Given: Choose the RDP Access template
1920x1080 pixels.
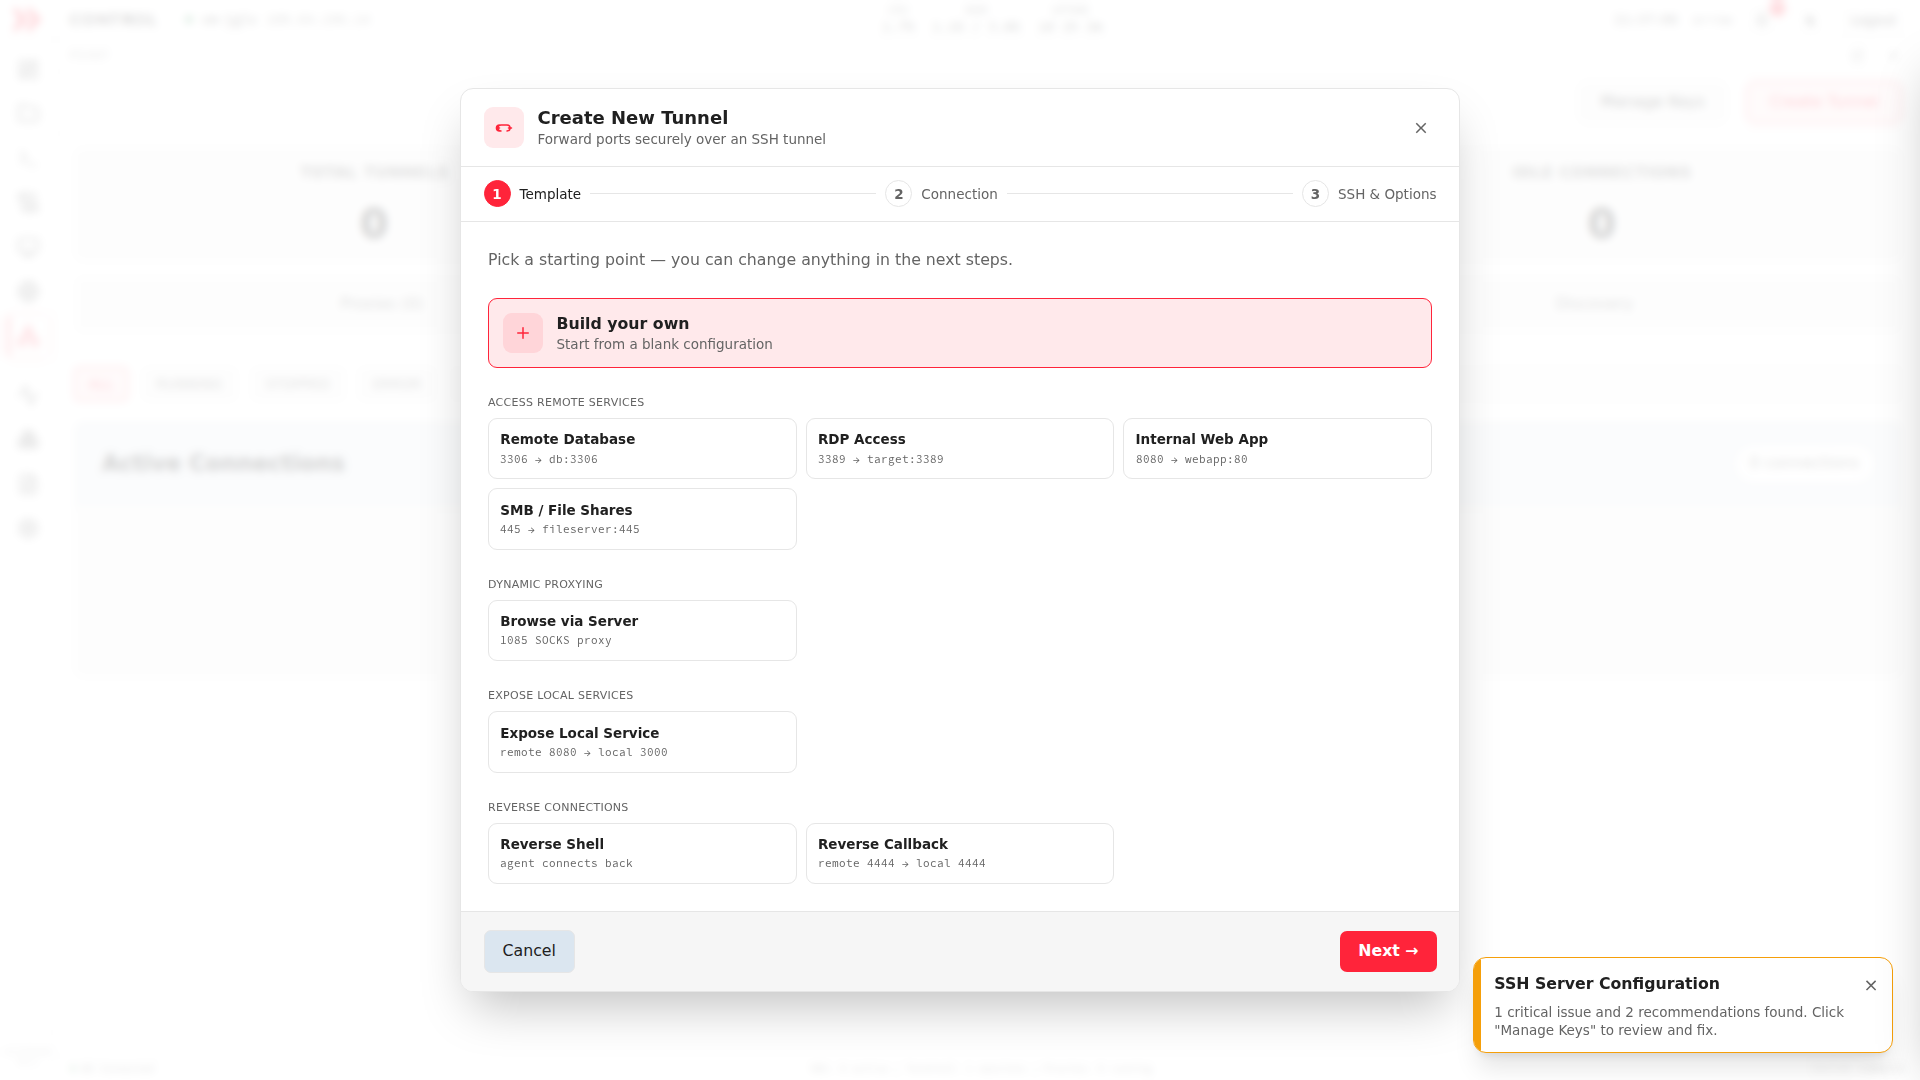Looking at the screenshot, I should [x=959, y=448].
